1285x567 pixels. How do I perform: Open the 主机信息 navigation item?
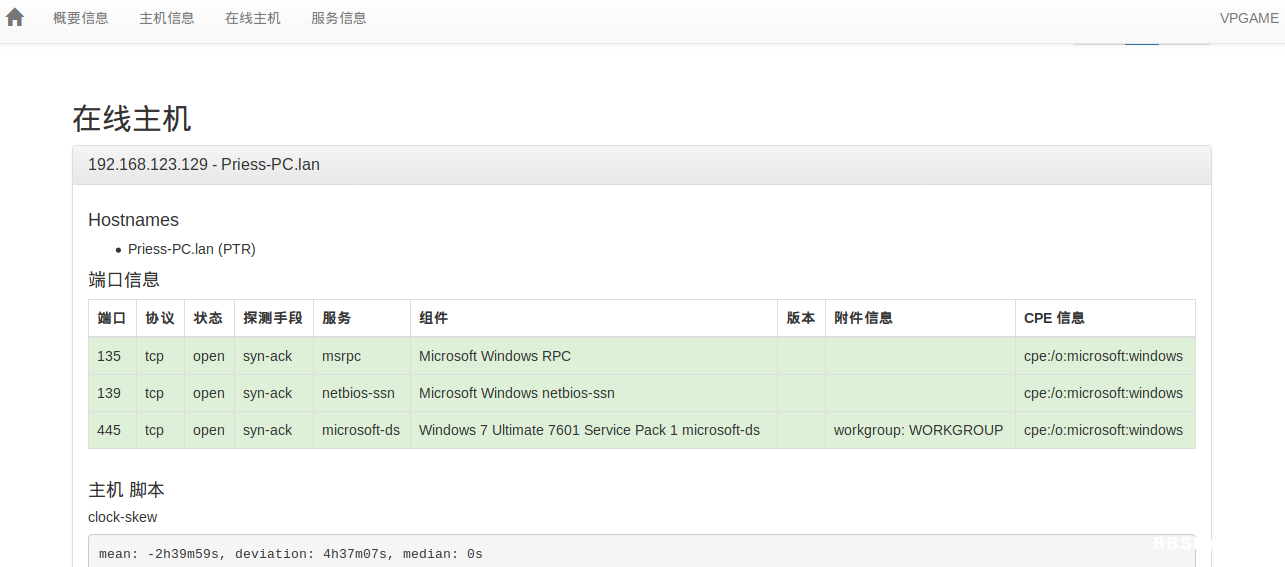tap(167, 18)
